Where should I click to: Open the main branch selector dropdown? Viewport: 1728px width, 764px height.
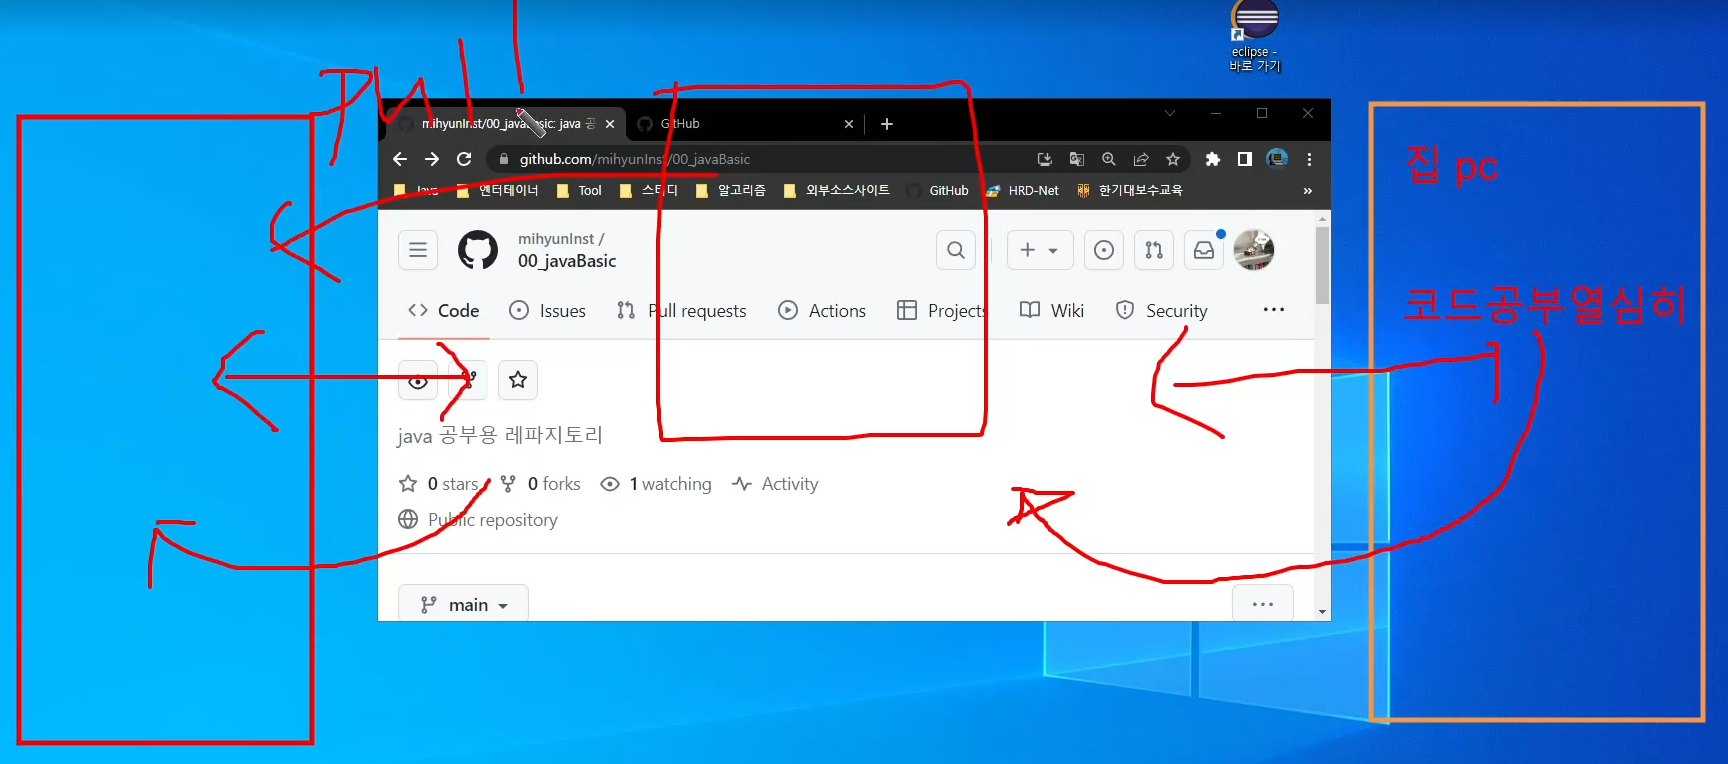(463, 605)
